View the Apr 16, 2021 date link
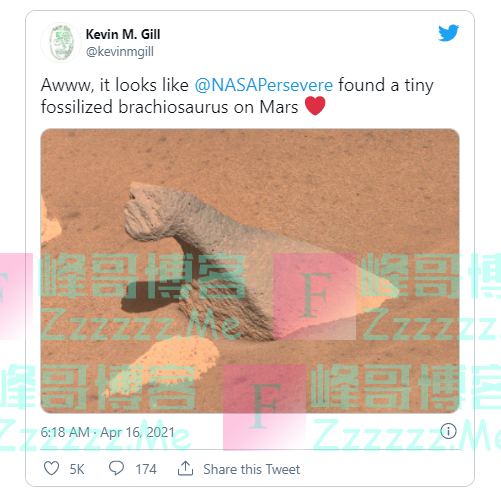This screenshot has width=501, height=494. (138, 432)
